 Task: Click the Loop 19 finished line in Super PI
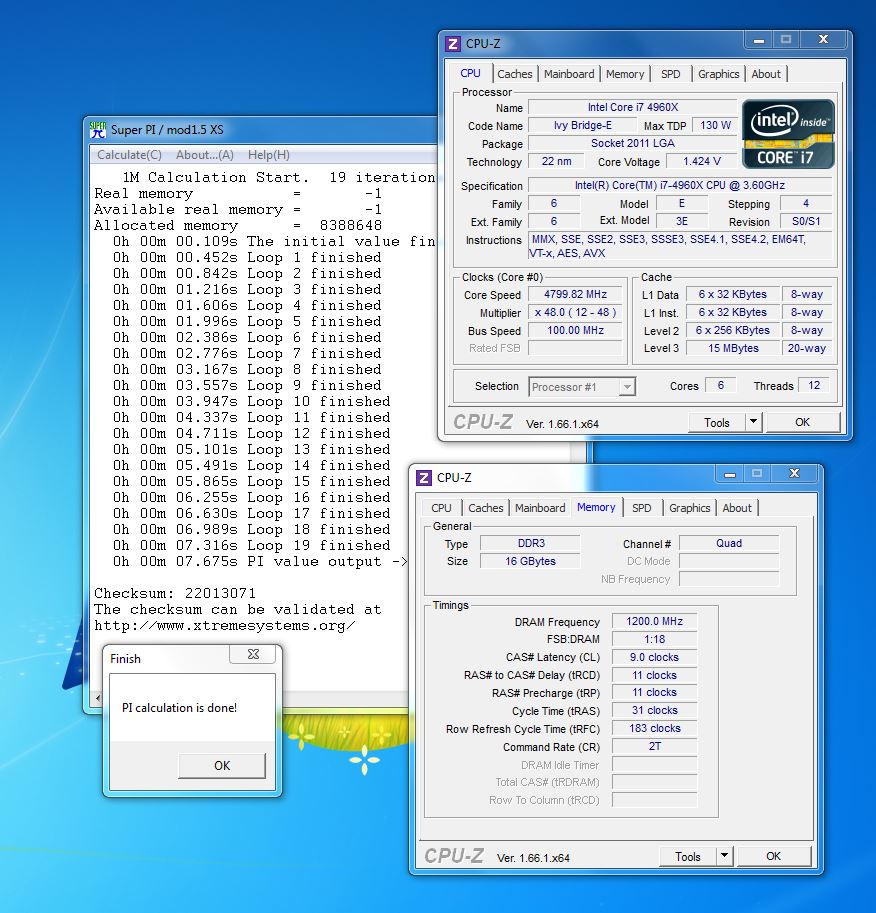click(x=252, y=546)
